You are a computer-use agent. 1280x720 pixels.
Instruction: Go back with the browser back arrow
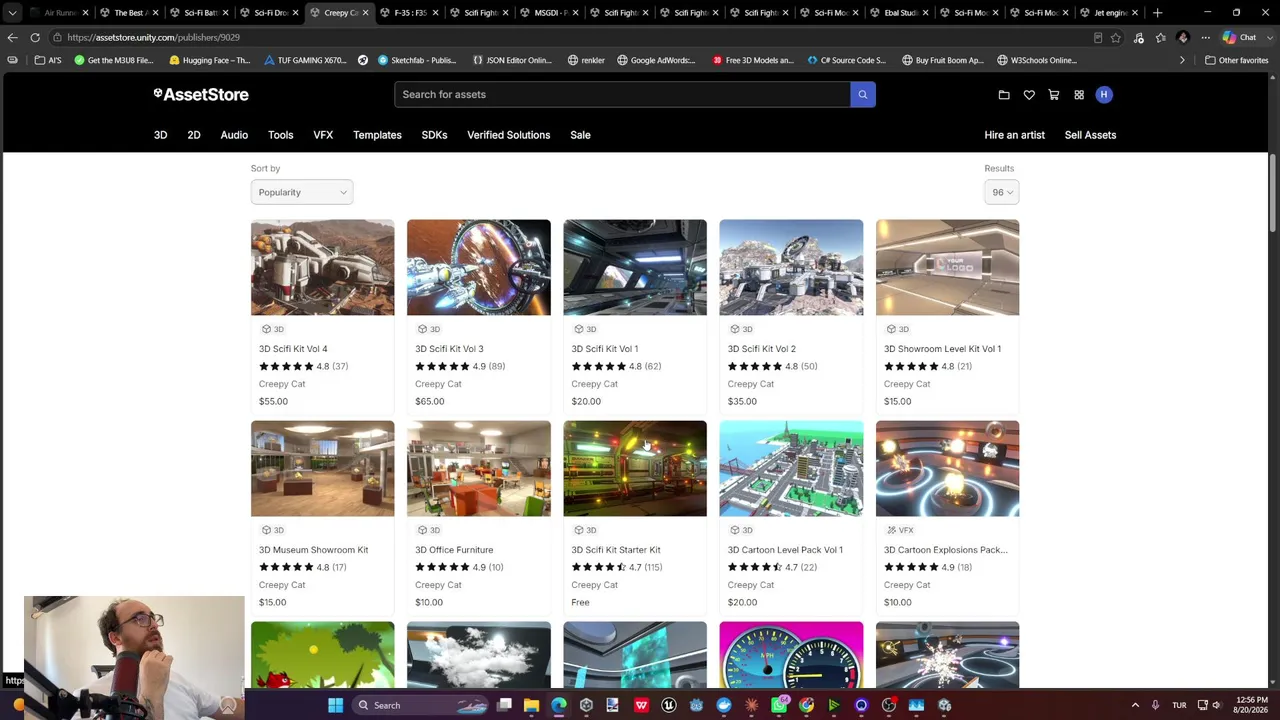click(12, 37)
